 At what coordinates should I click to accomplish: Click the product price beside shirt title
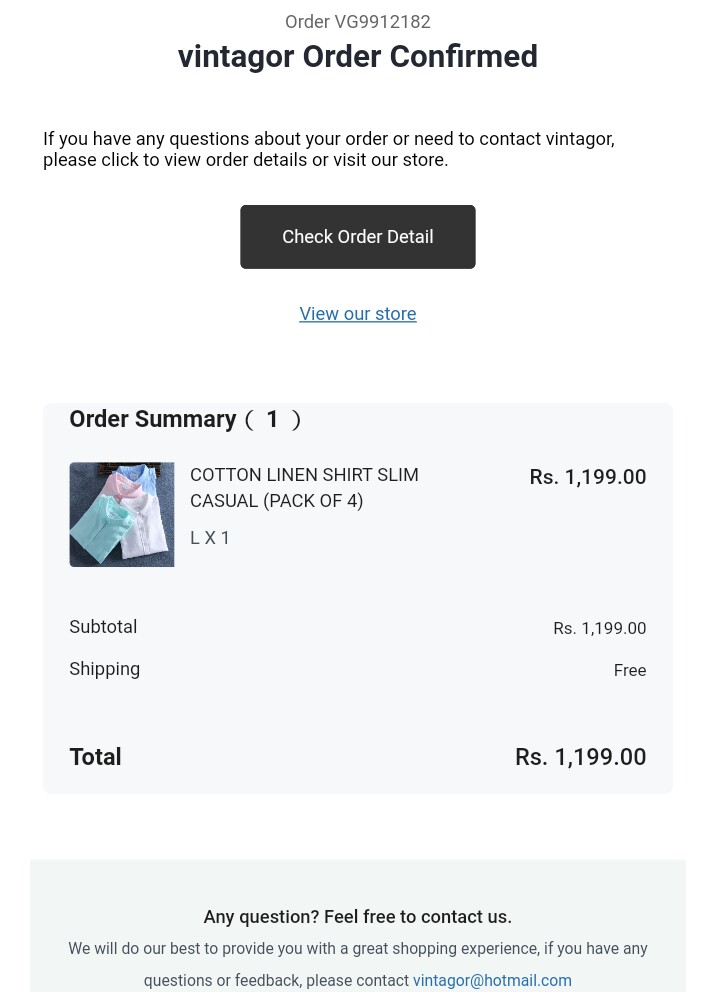point(587,477)
